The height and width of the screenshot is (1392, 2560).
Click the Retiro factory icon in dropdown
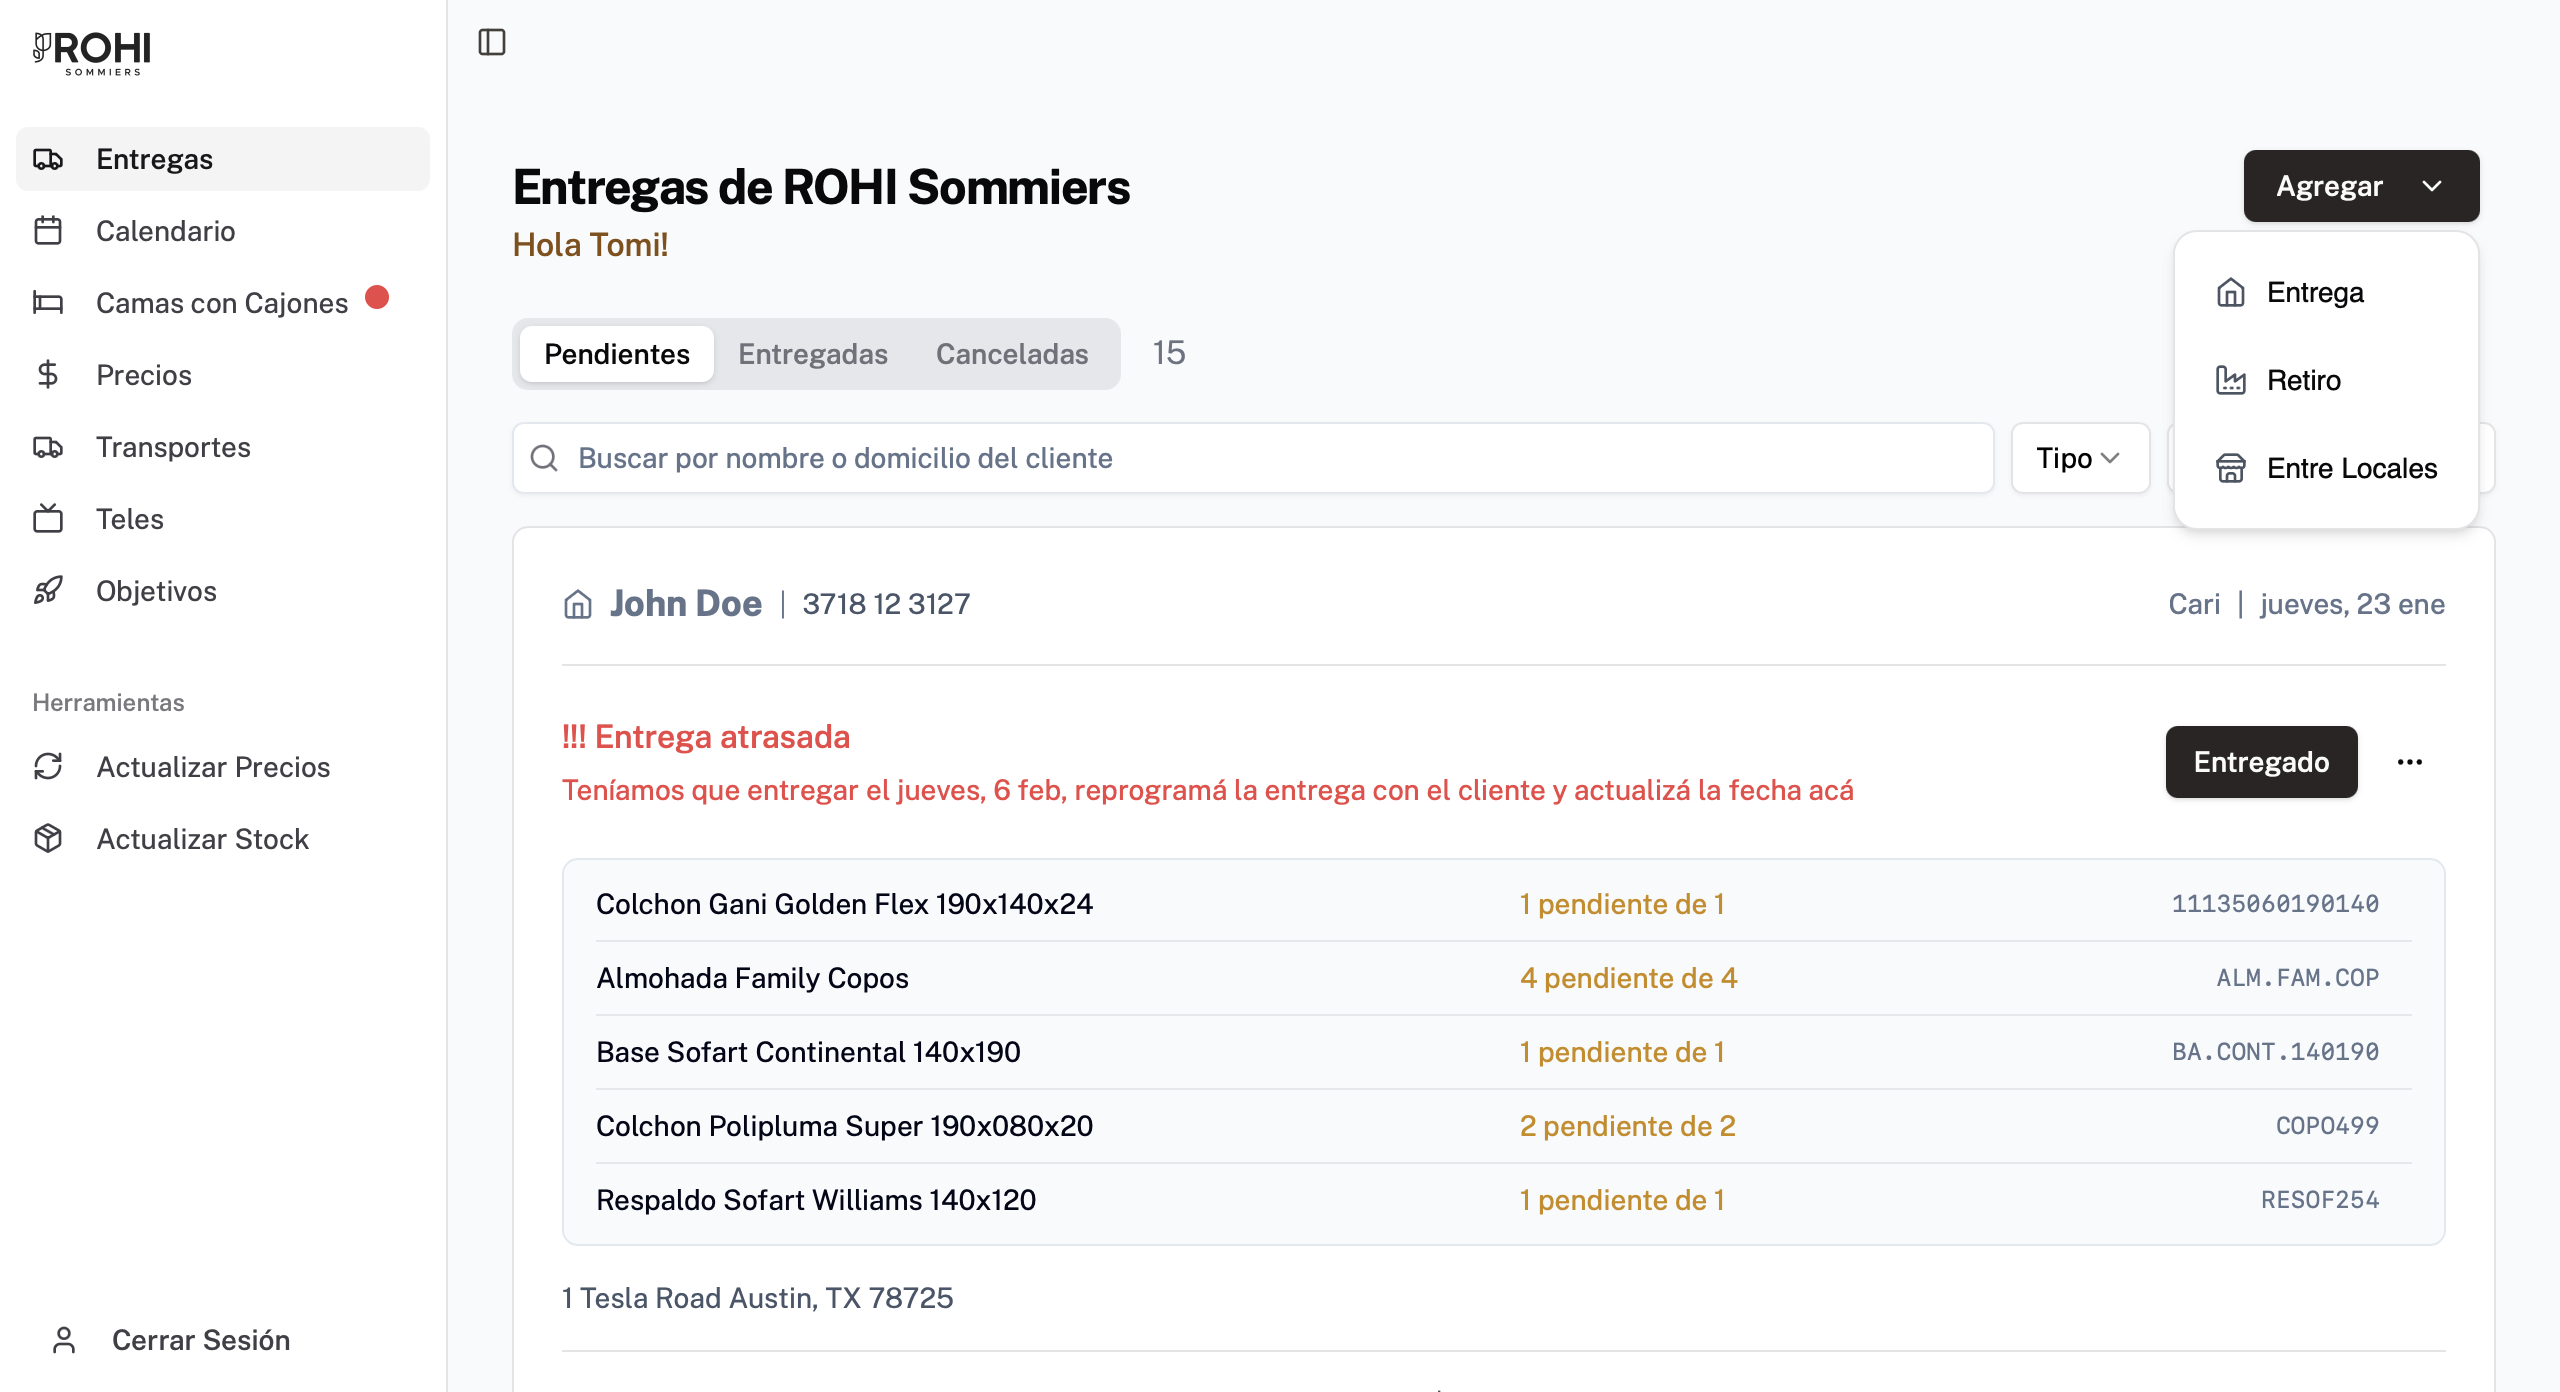coord(2231,380)
